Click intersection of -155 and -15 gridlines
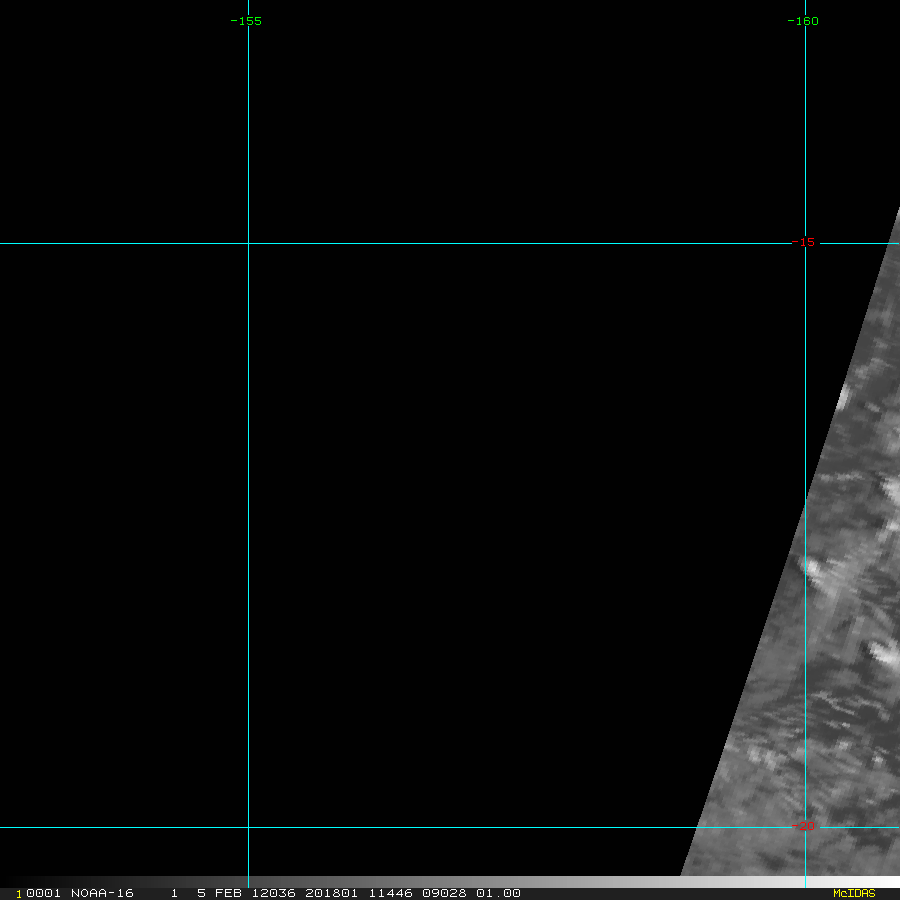The image size is (900, 900). click(x=248, y=243)
